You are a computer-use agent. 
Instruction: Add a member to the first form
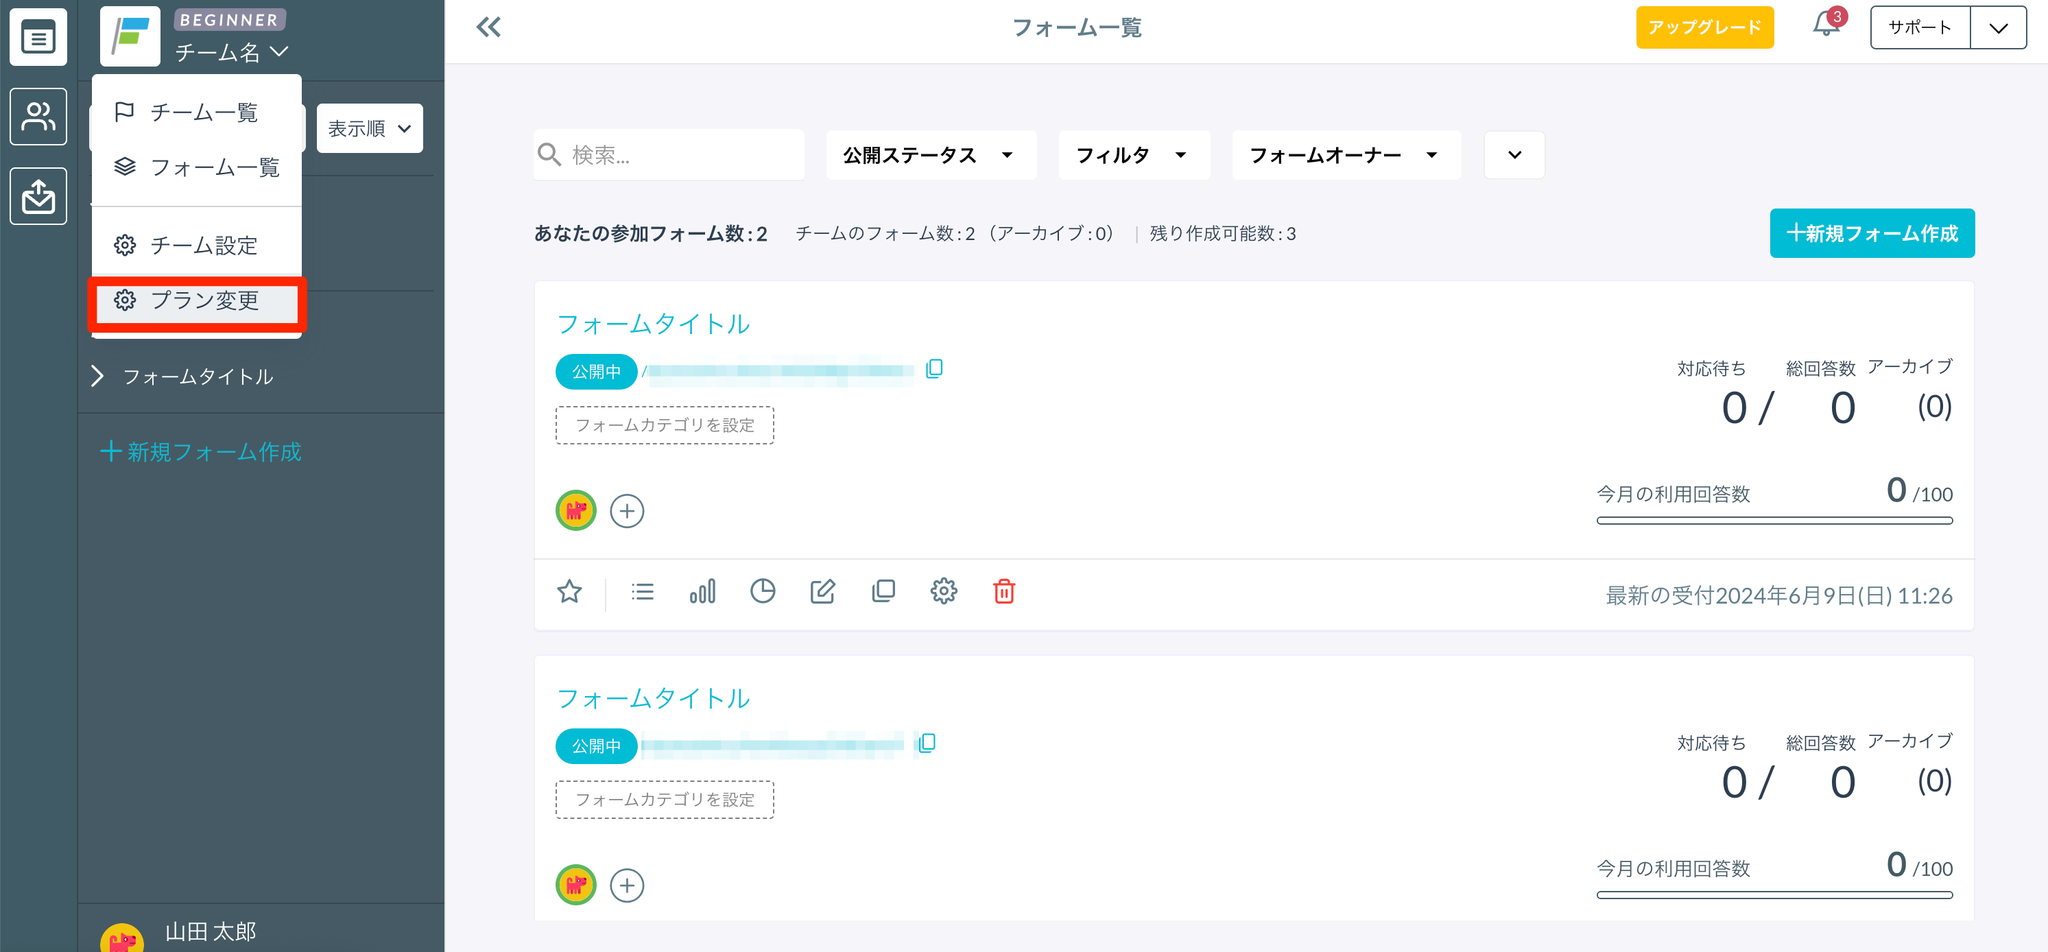point(627,511)
